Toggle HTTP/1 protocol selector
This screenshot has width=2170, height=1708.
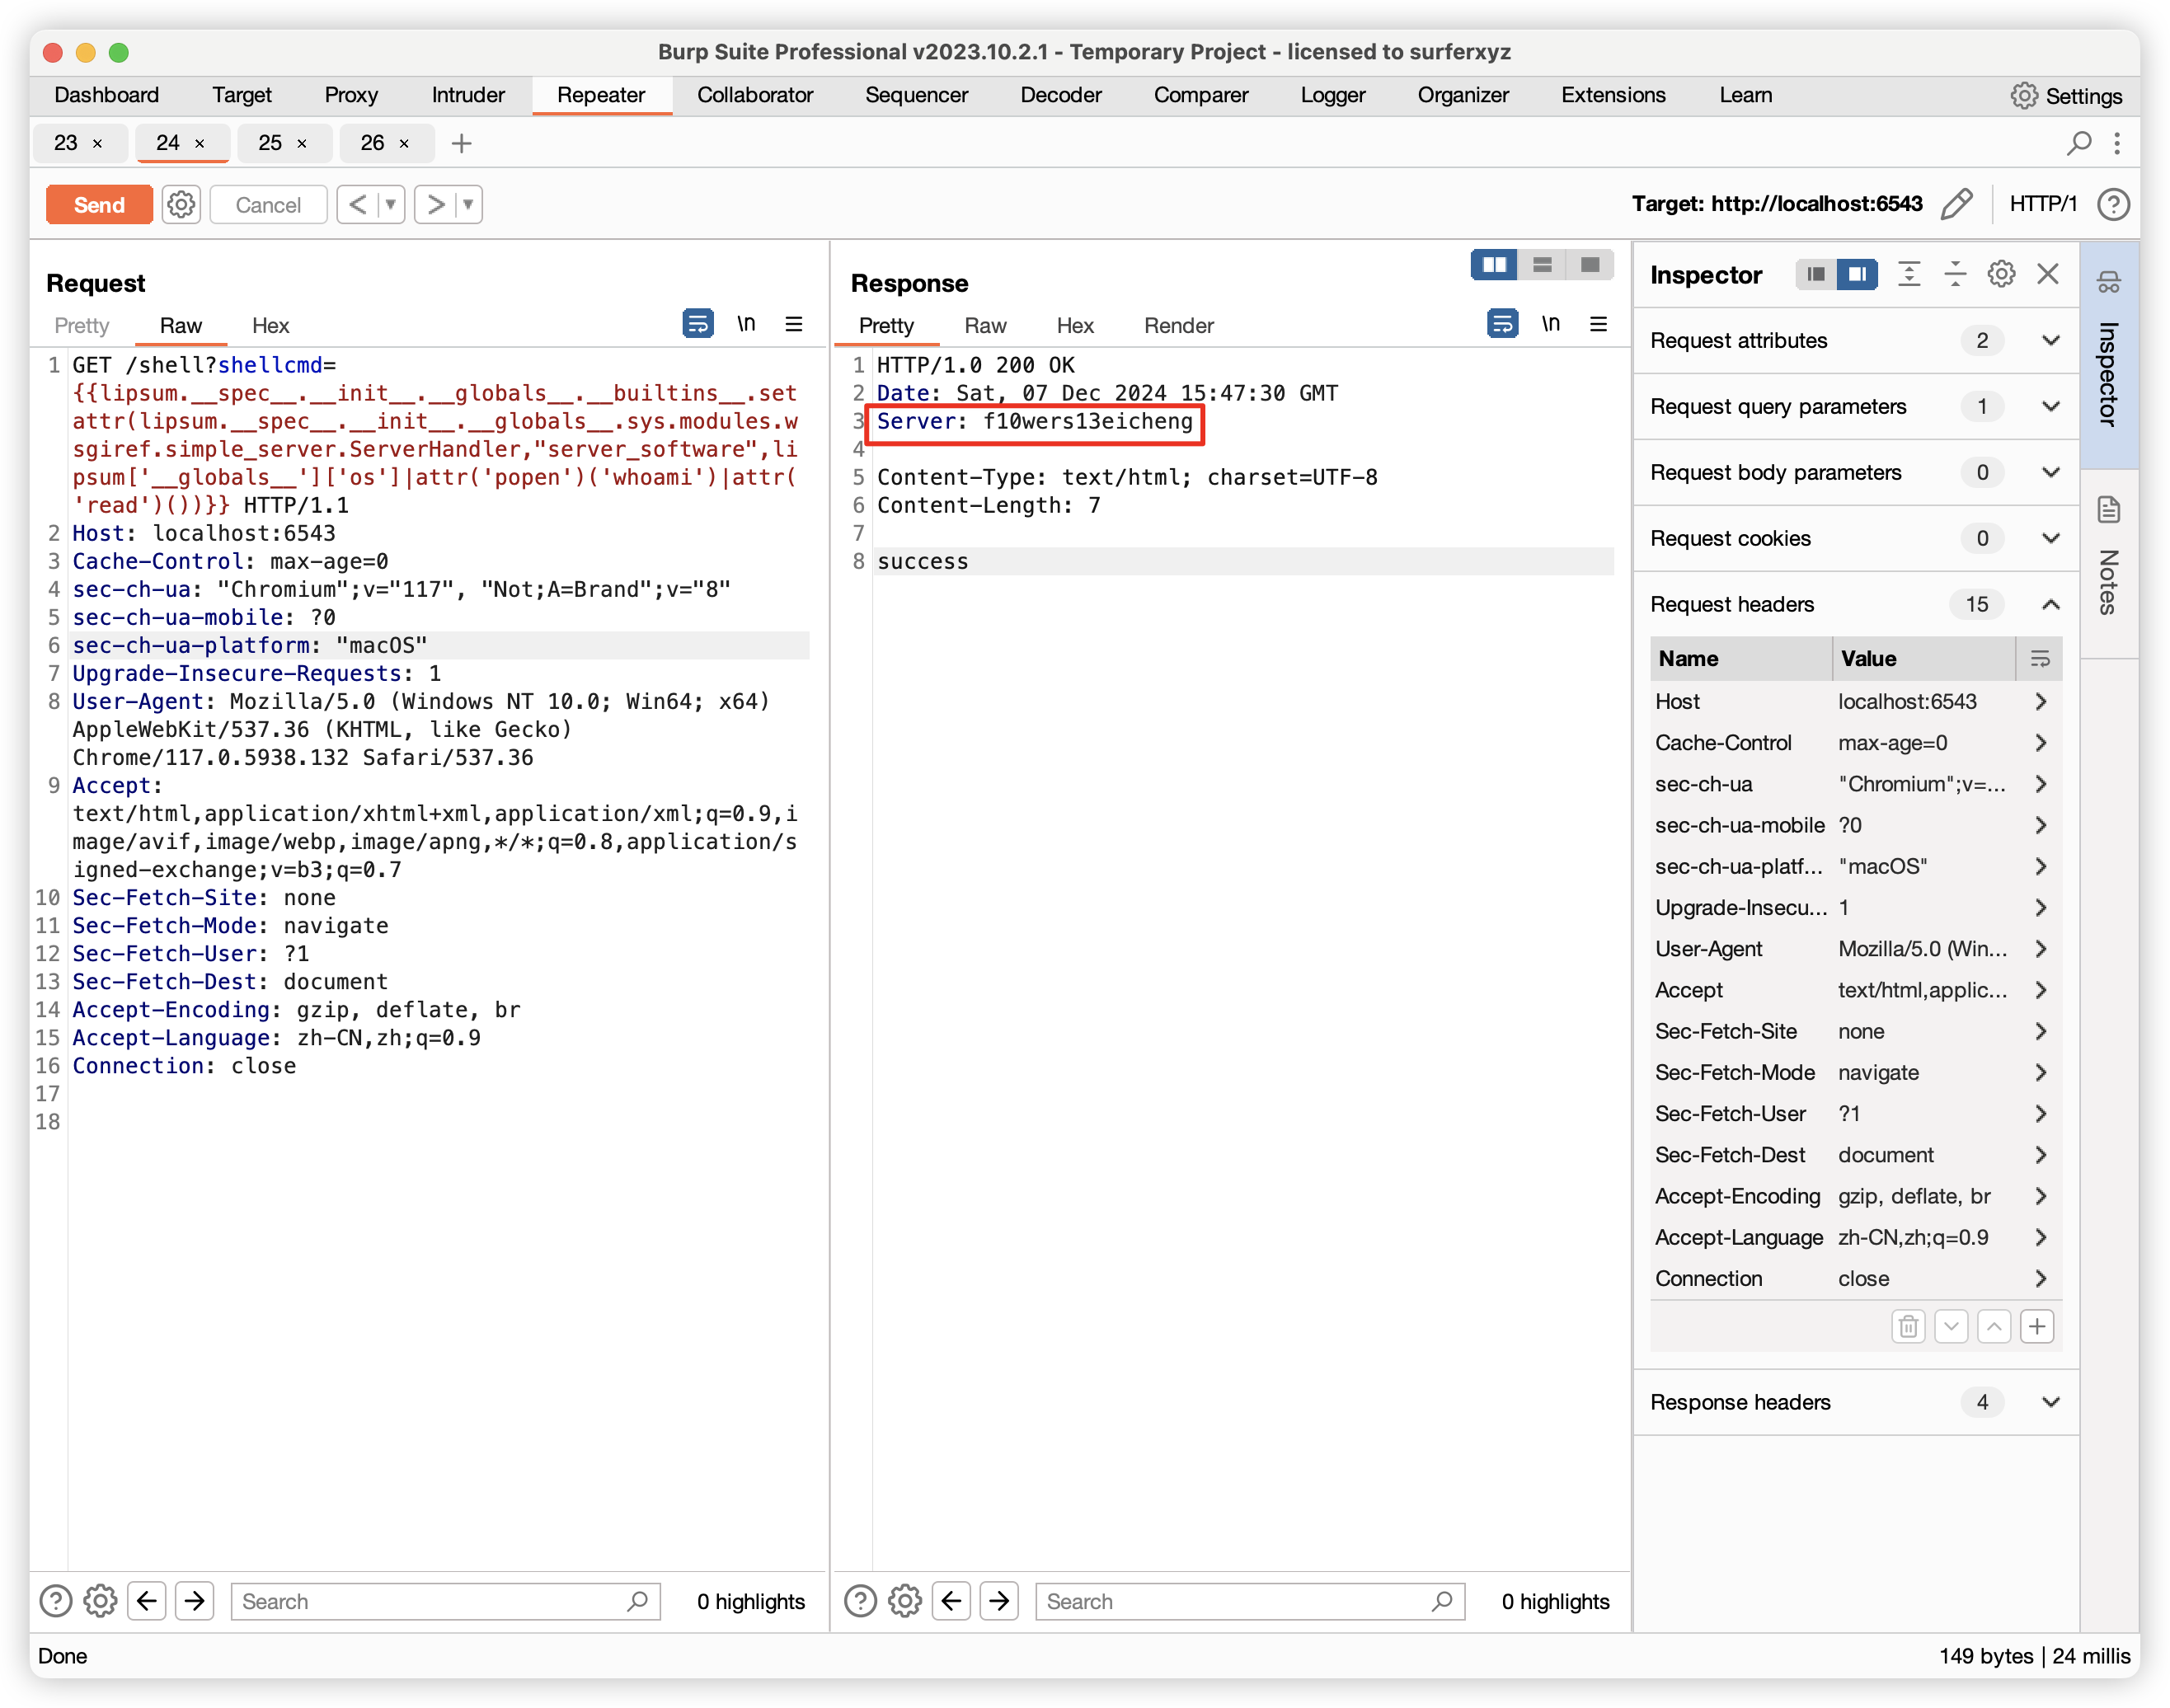(2043, 204)
